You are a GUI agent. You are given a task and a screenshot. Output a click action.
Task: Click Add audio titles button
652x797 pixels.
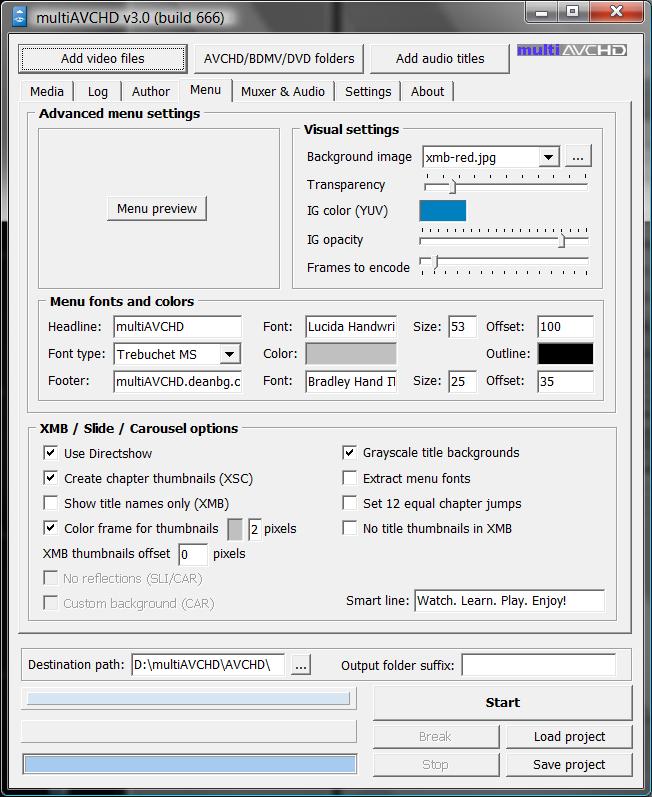pos(440,58)
